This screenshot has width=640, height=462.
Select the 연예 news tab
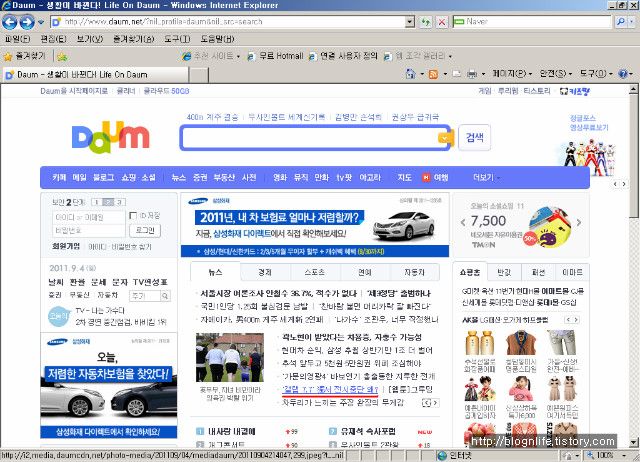click(364, 272)
